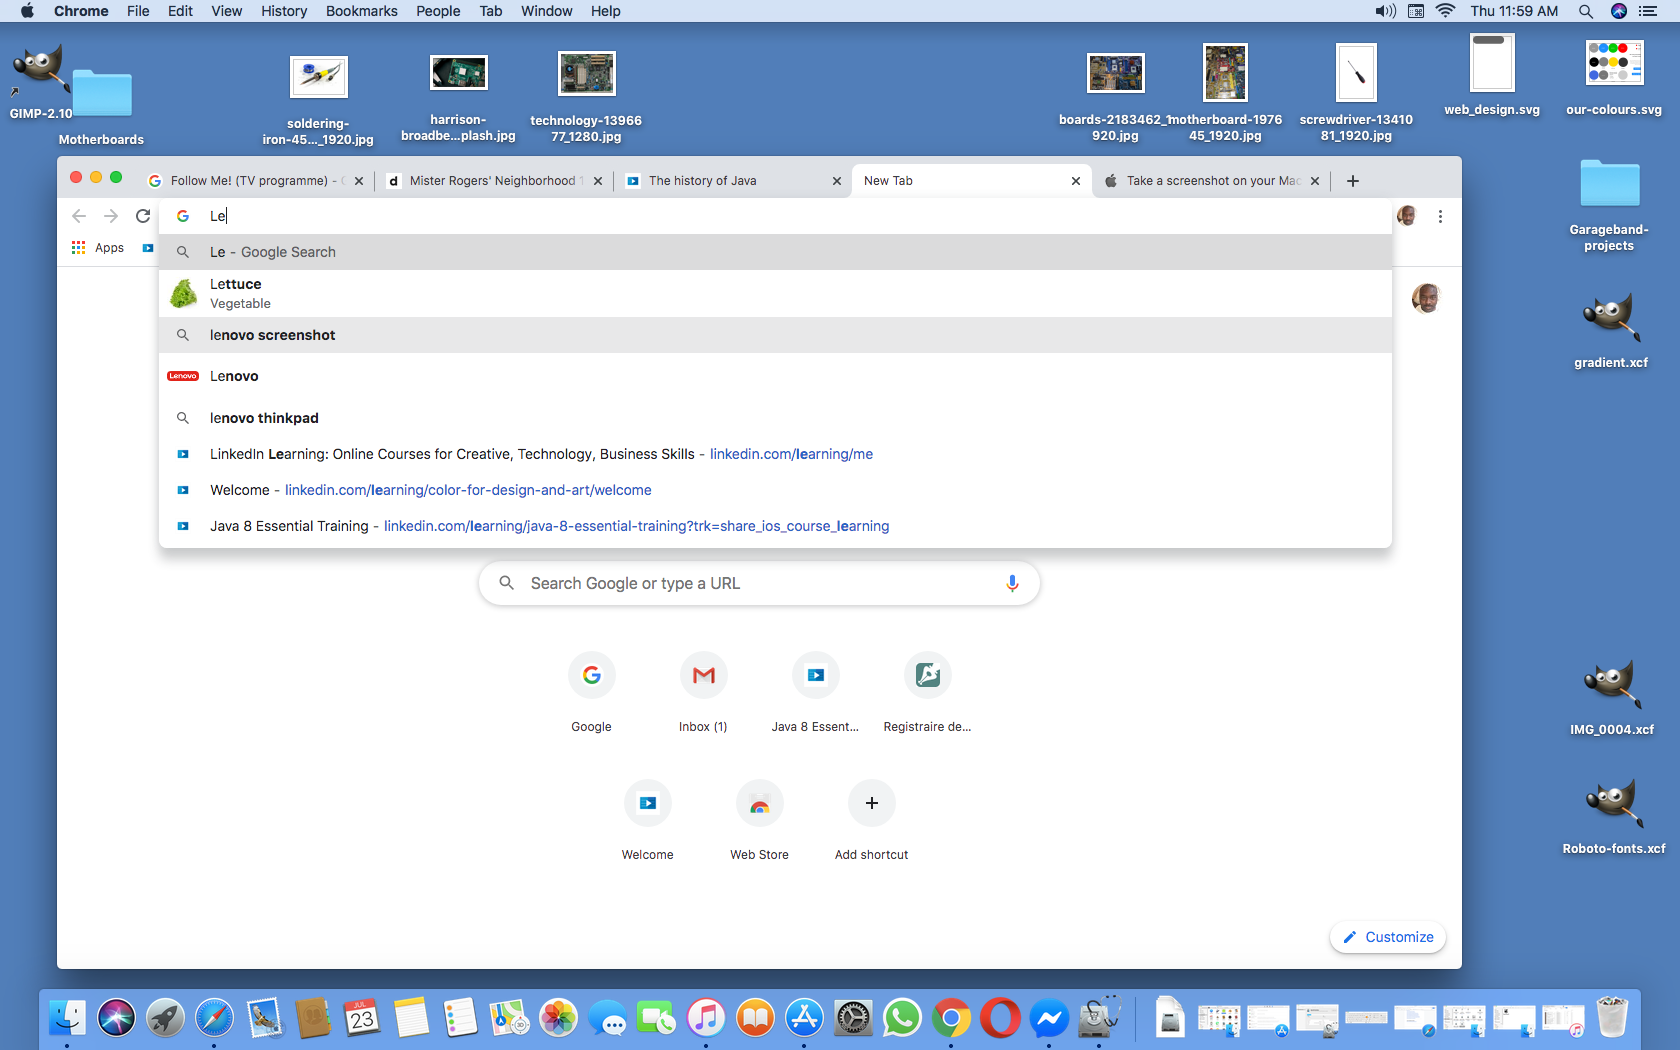Viewport: 1680px width, 1050px height.
Task: Choose the lenovo thinkpad suggestion
Action: tap(264, 418)
